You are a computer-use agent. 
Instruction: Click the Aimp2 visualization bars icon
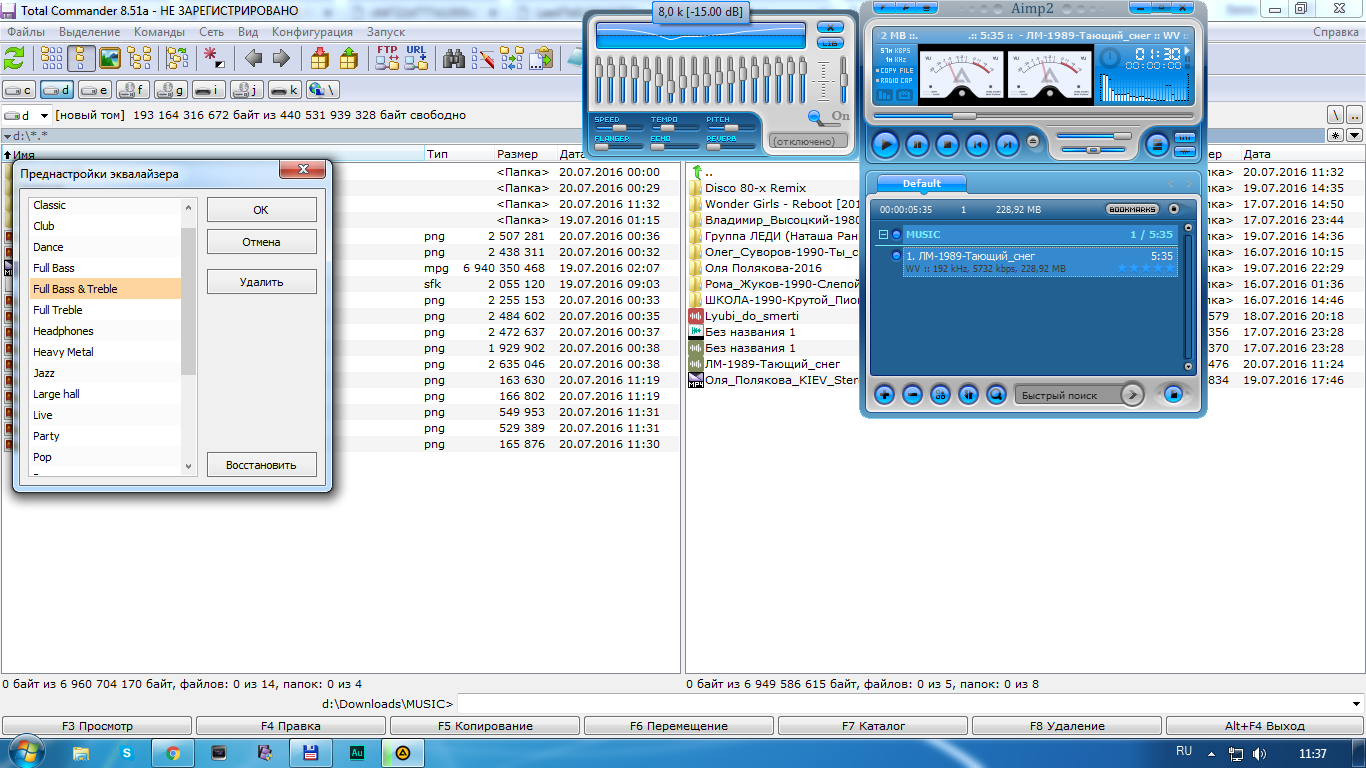tap(885, 96)
